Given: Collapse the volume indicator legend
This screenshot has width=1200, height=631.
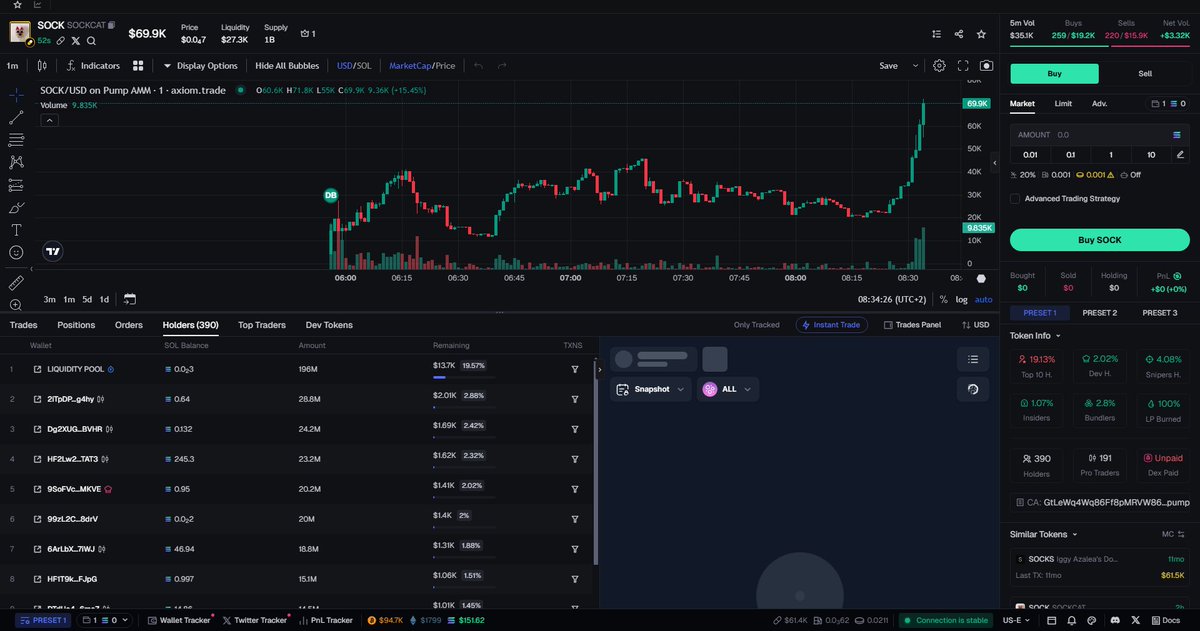Looking at the screenshot, I should [49, 120].
